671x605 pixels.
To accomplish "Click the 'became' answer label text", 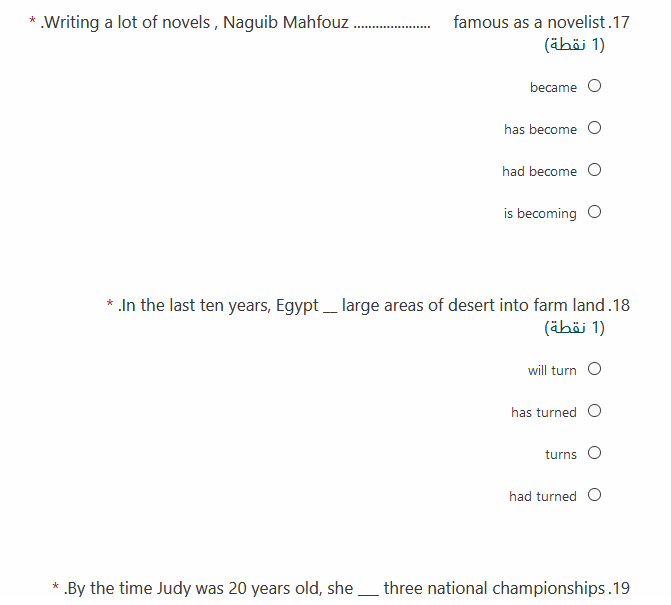I will tap(553, 87).
